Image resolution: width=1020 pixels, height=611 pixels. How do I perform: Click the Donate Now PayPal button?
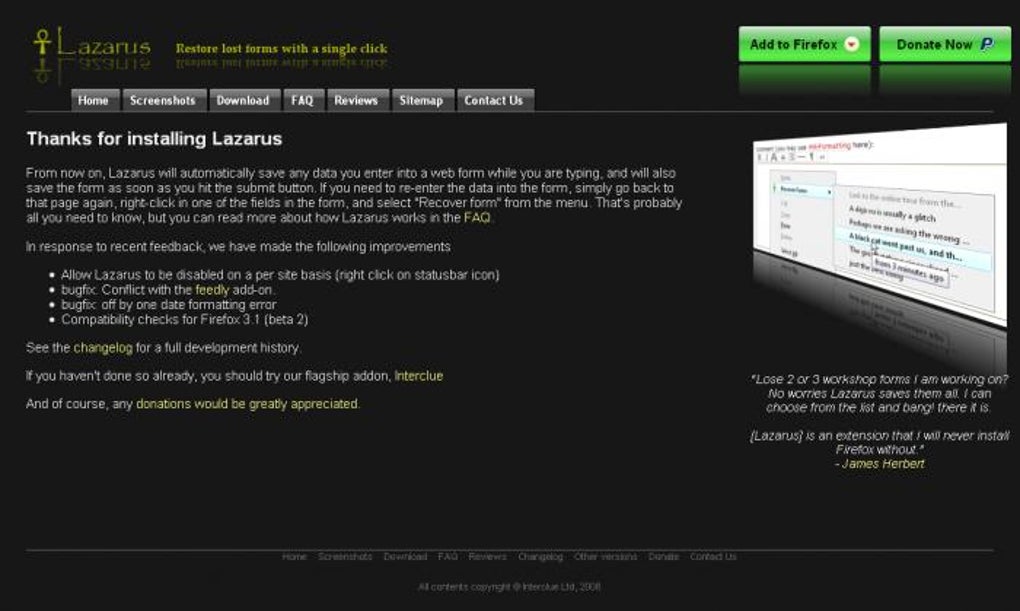tap(945, 44)
